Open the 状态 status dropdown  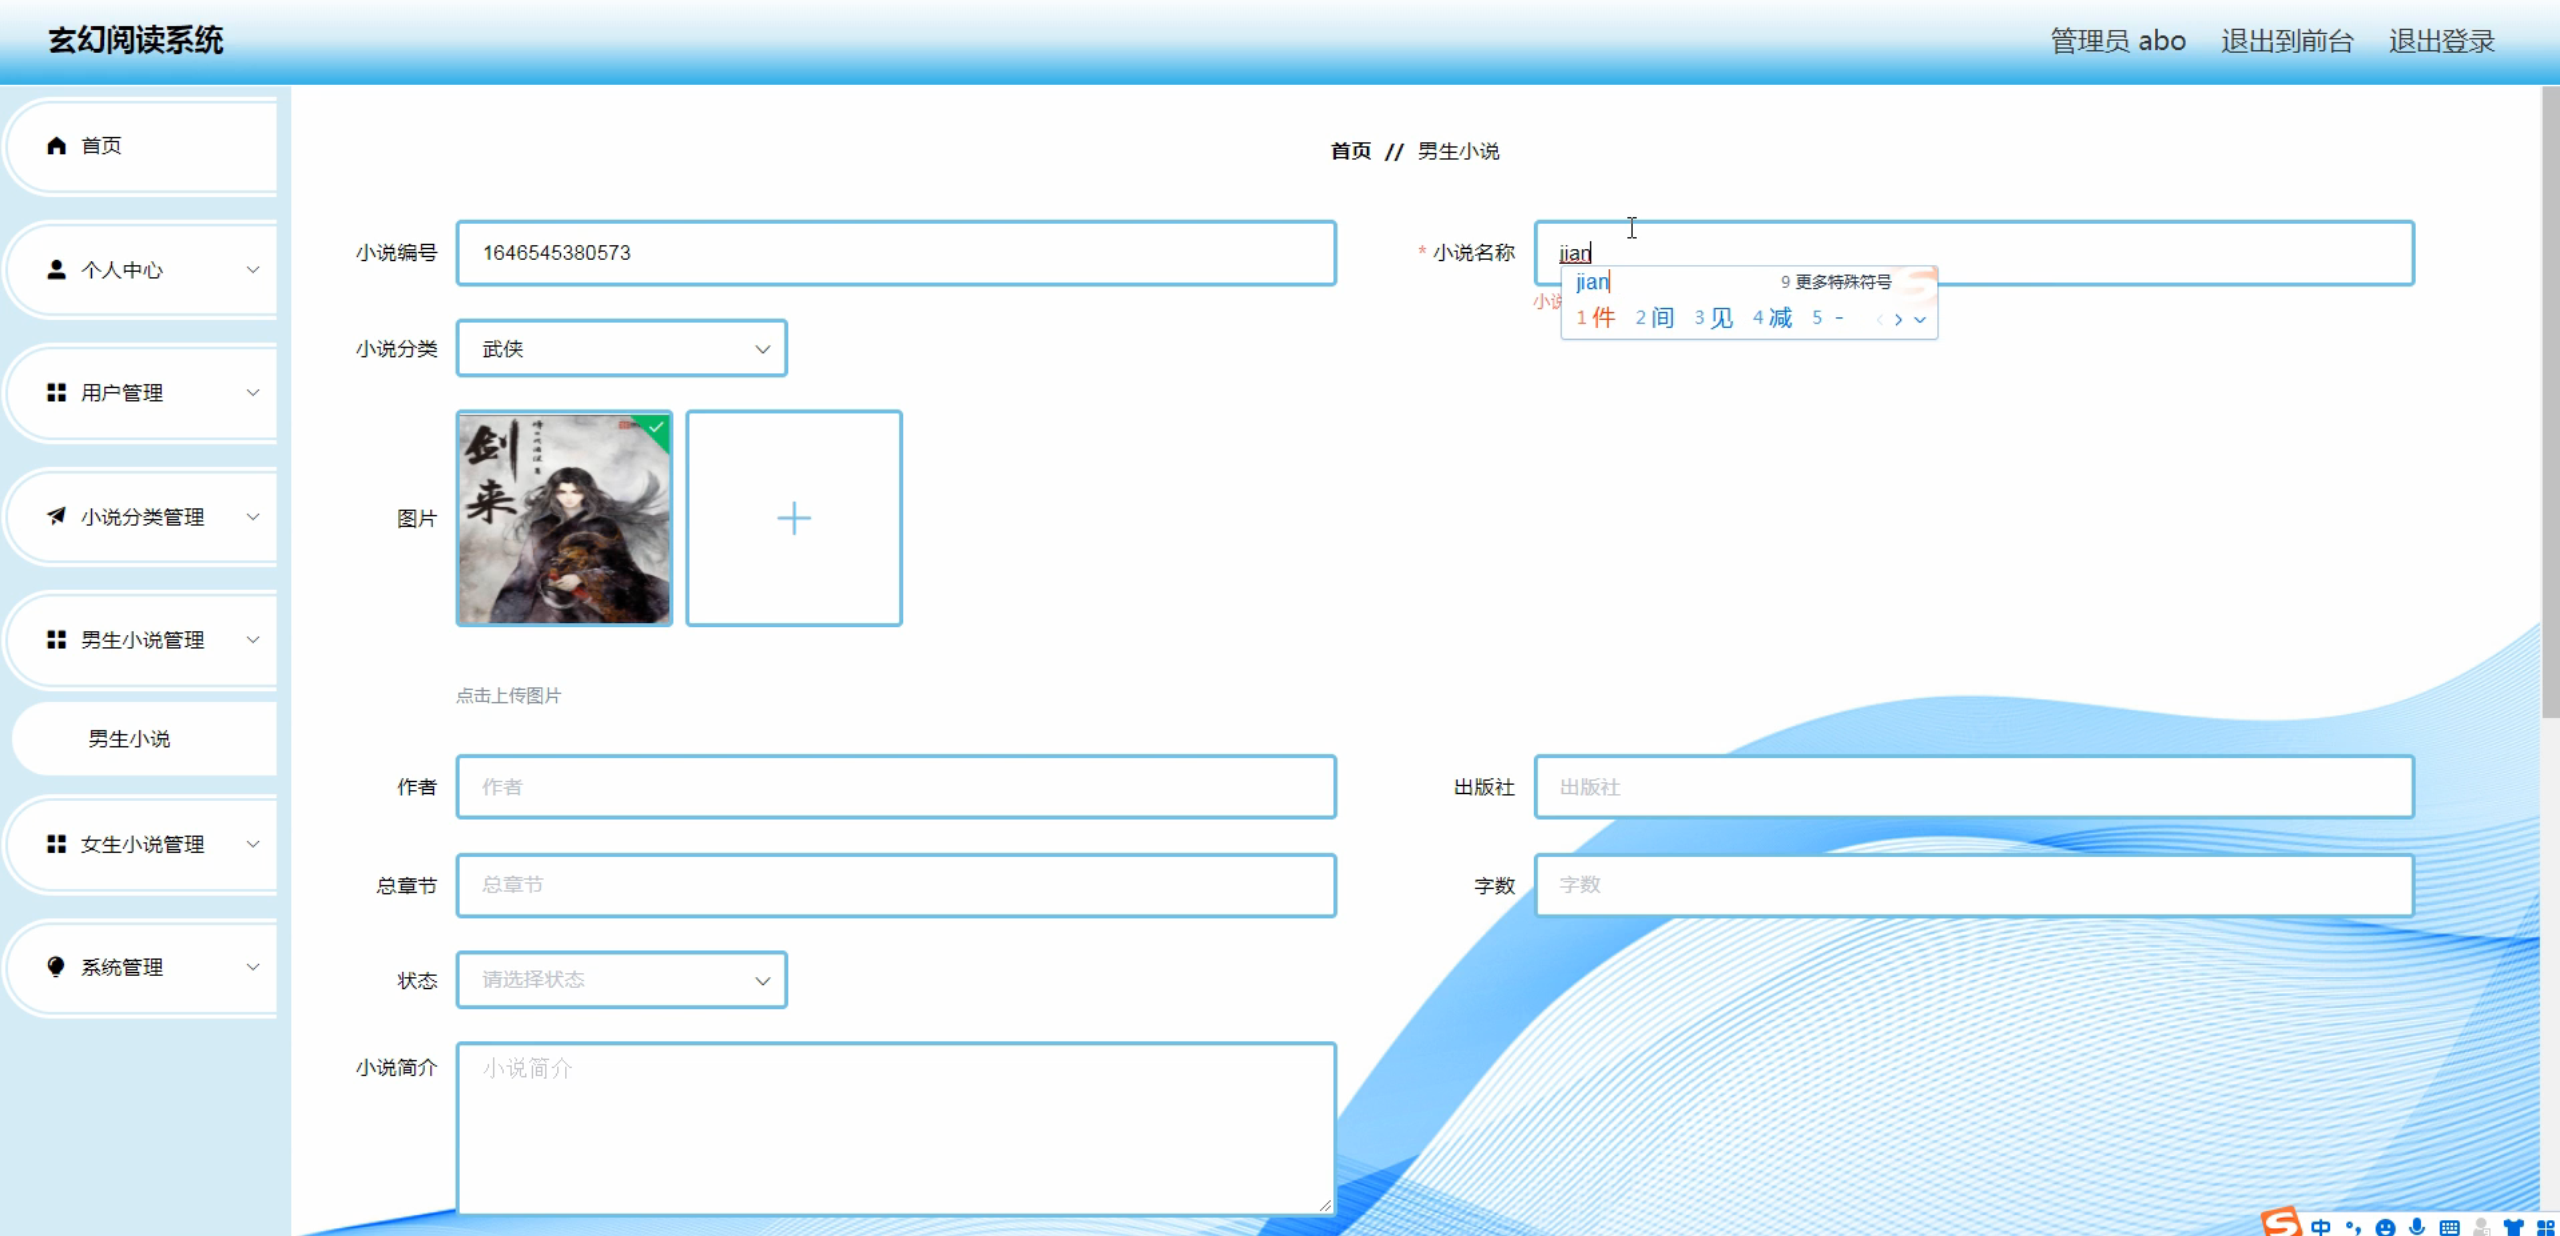(x=621, y=980)
